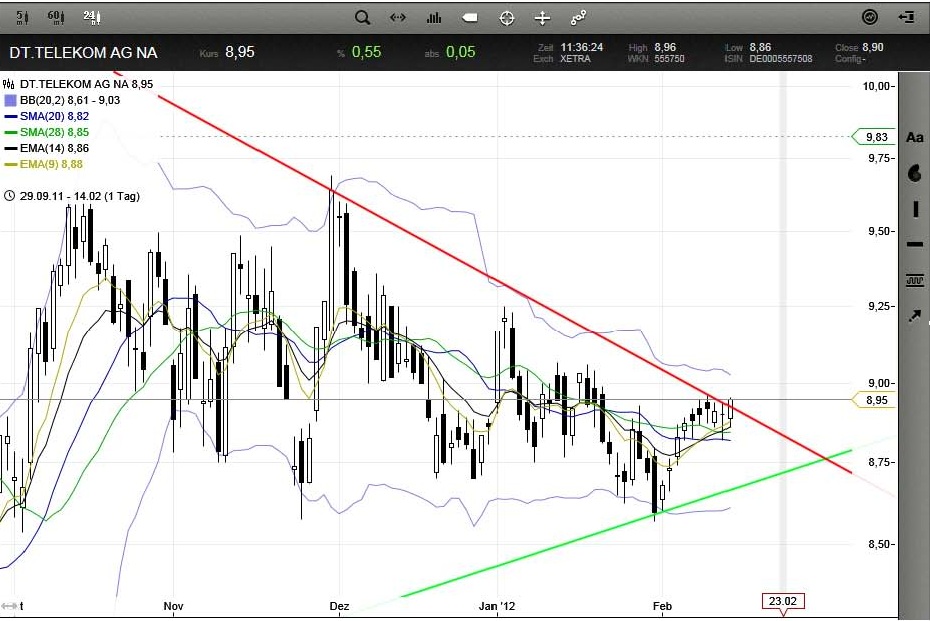Select the Aa text annotation tool
The height and width of the screenshot is (621, 930).
[915, 138]
